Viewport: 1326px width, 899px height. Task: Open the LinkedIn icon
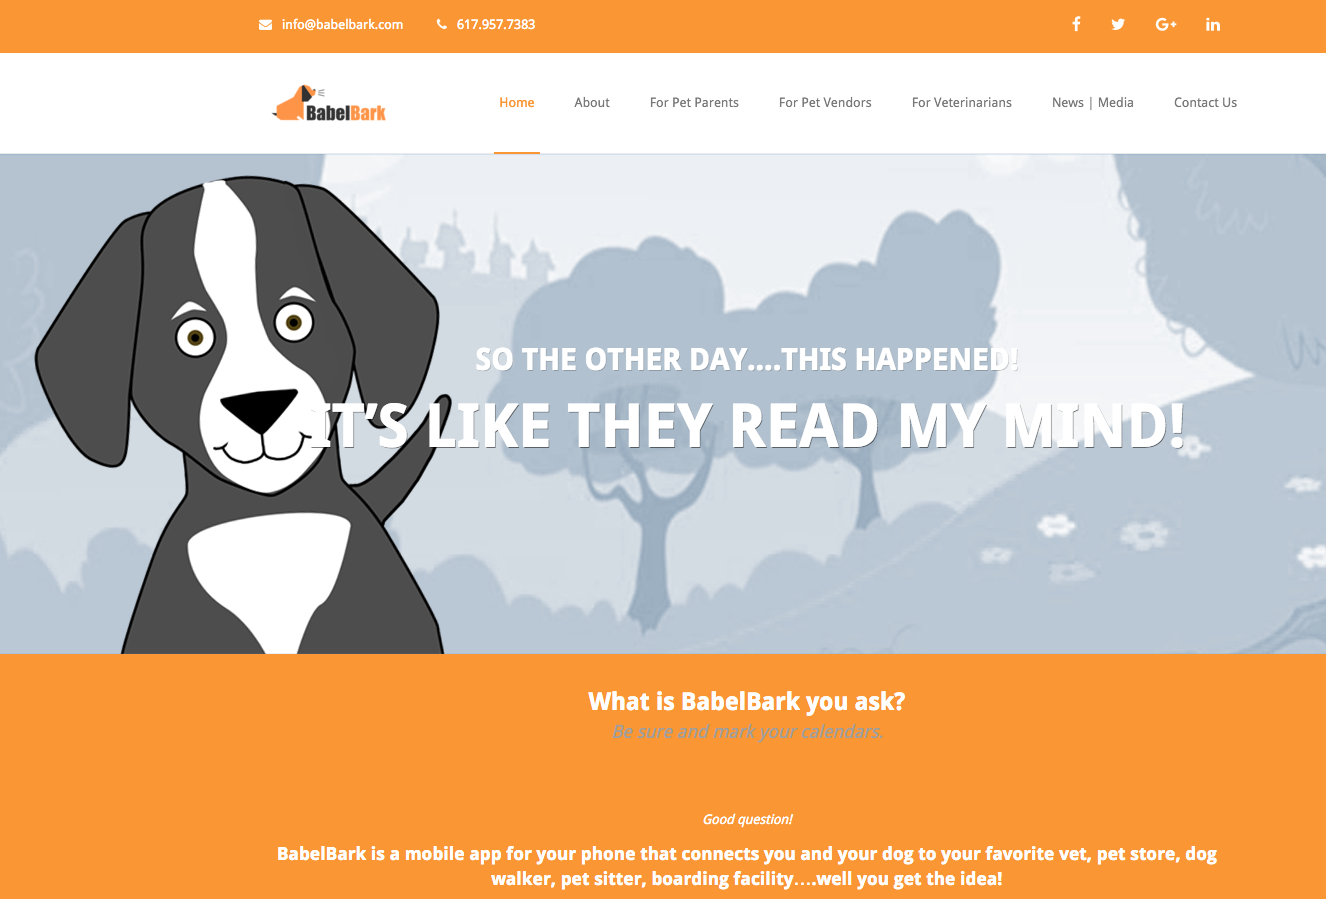point(1213,24)
